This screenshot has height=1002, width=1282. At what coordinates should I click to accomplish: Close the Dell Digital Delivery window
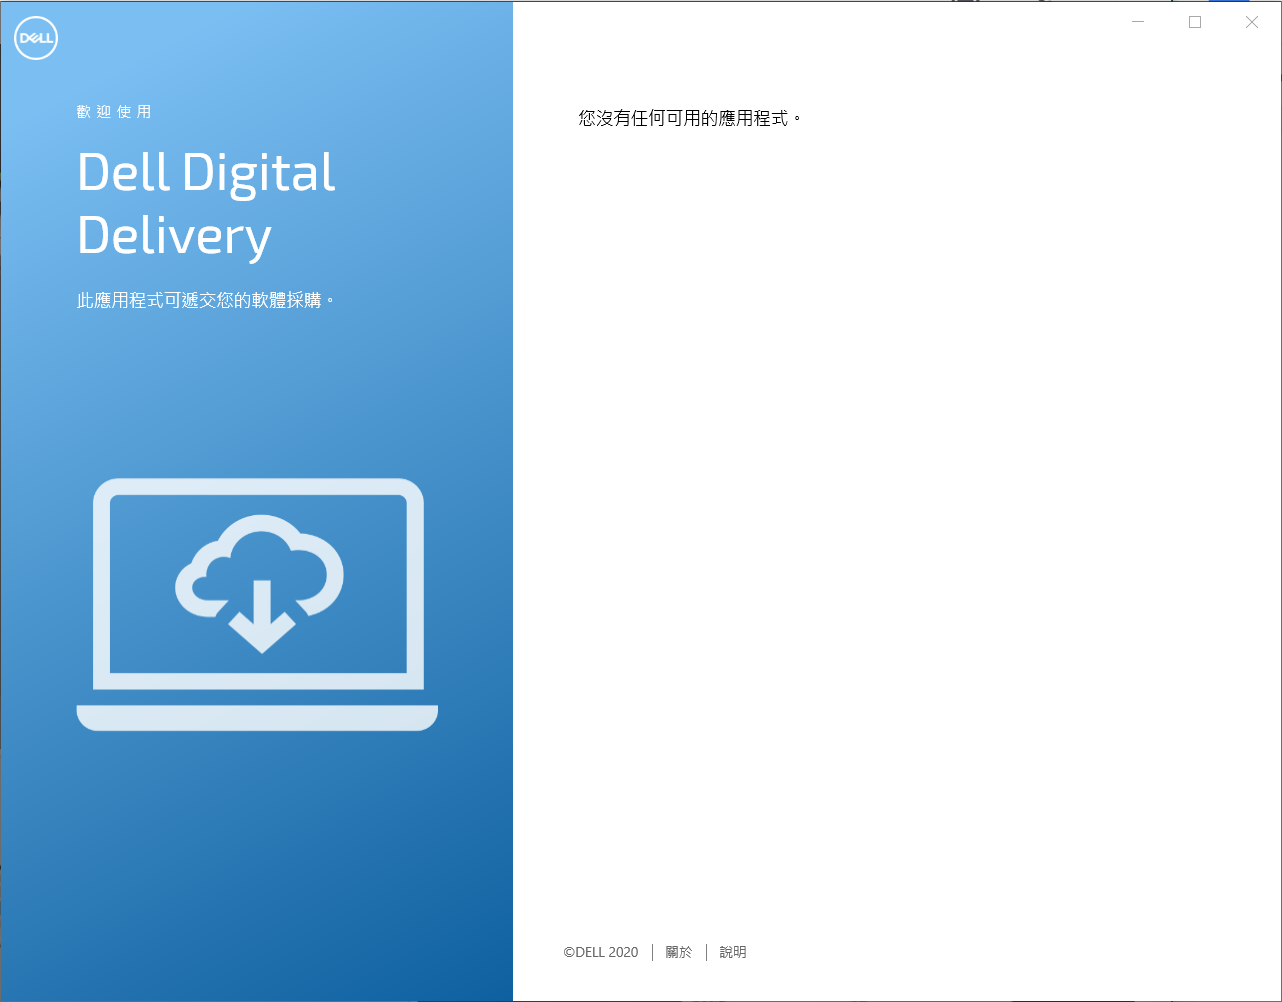pyautogui.click(x=1252, y=22)
